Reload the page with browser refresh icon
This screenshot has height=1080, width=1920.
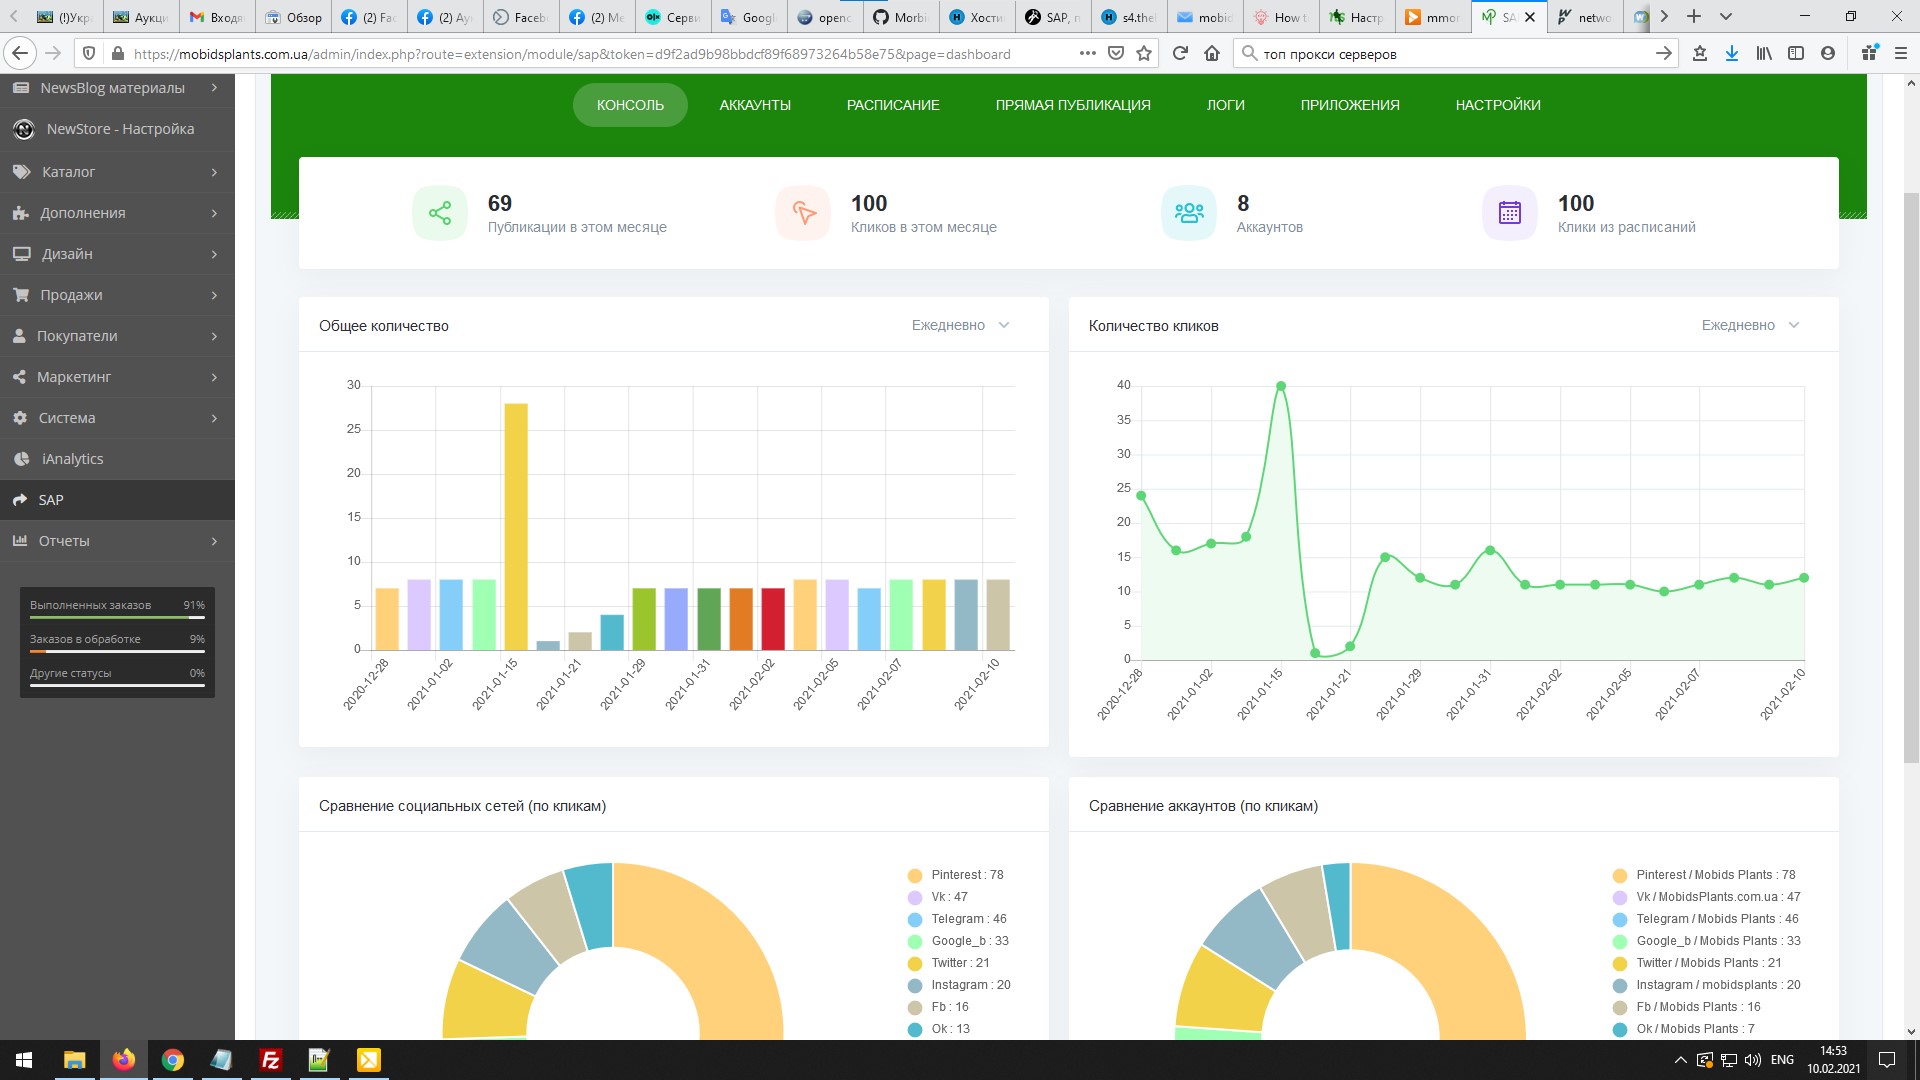(x=1180, y=54)
